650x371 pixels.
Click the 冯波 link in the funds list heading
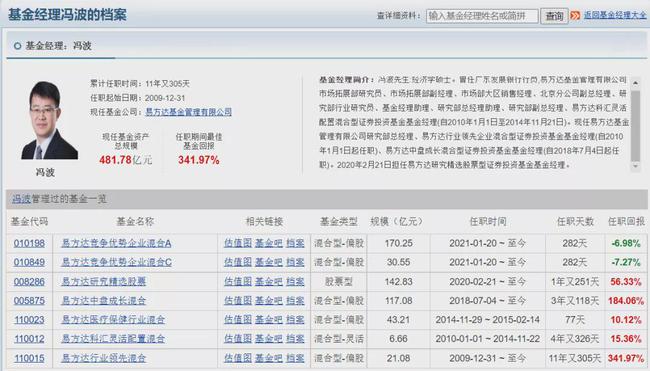coord(22,199)
